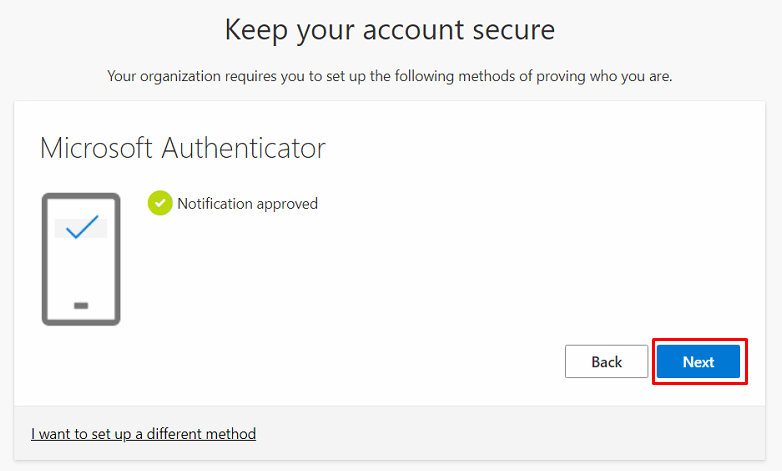Select the 'Notification approved' status text
Screen dimensions: 782x471
[x=247, y=204]
